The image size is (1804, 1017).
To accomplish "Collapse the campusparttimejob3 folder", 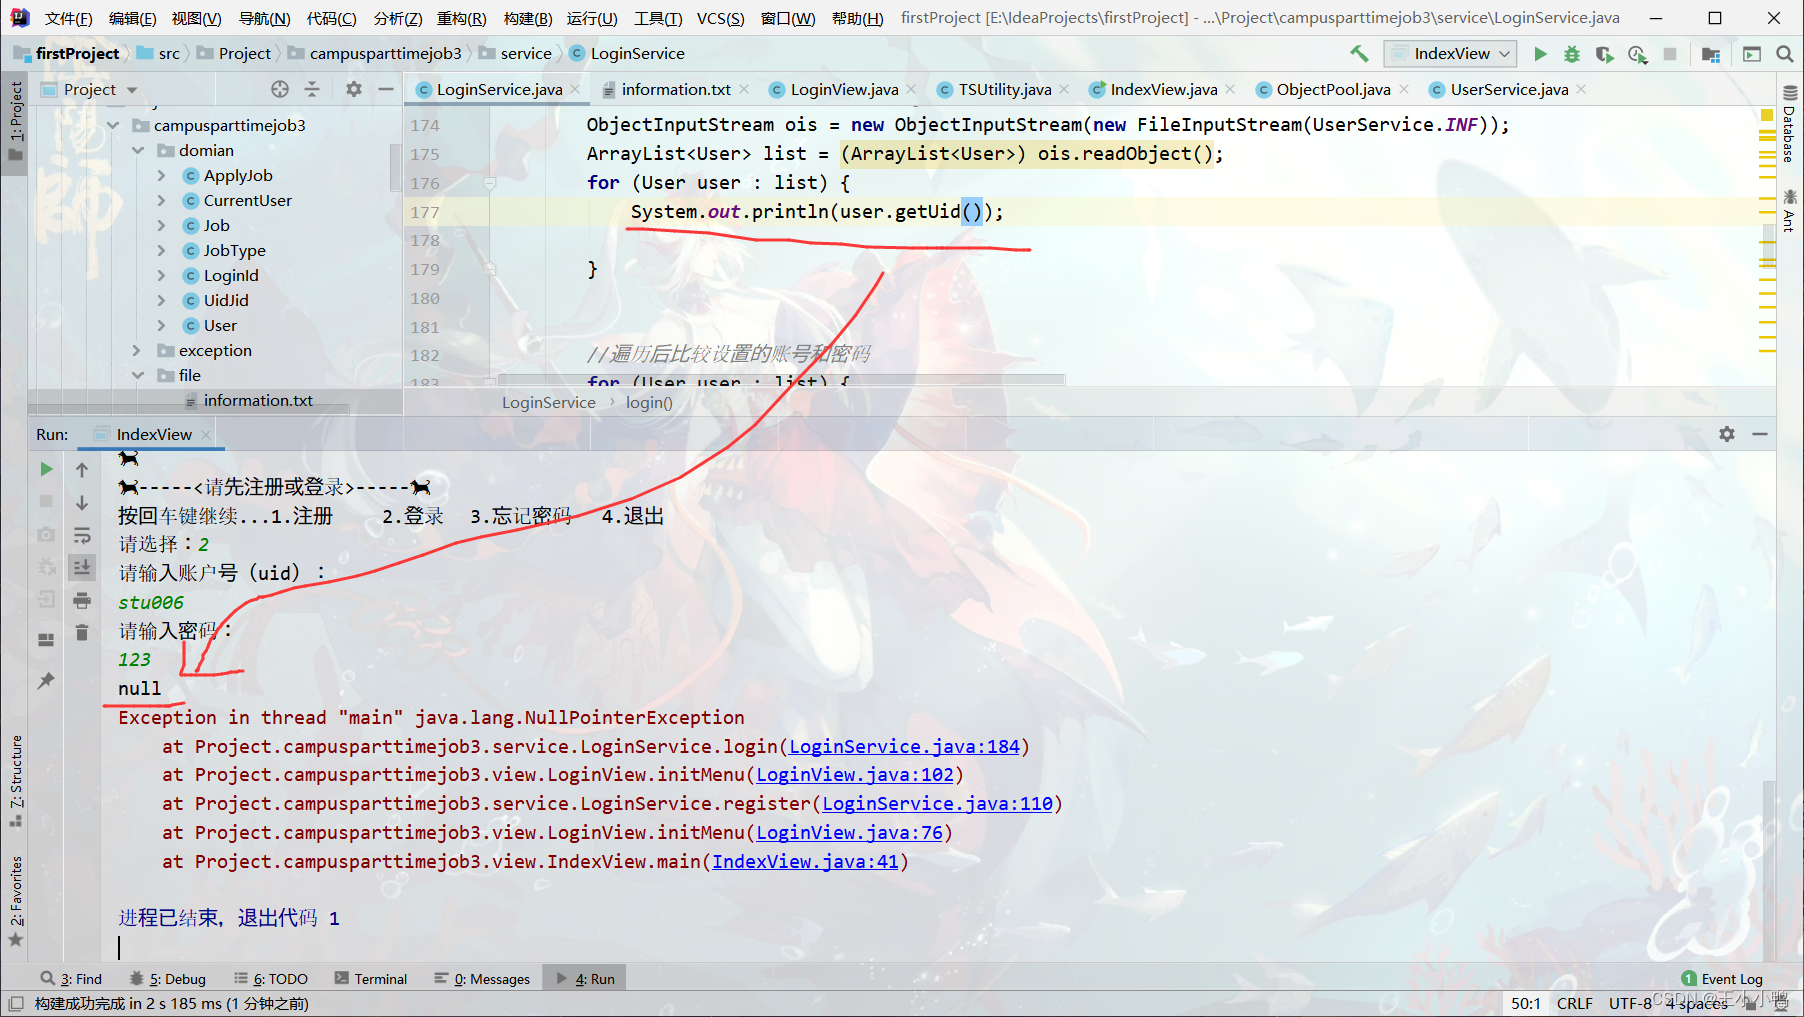I will (x=113, y=125).
